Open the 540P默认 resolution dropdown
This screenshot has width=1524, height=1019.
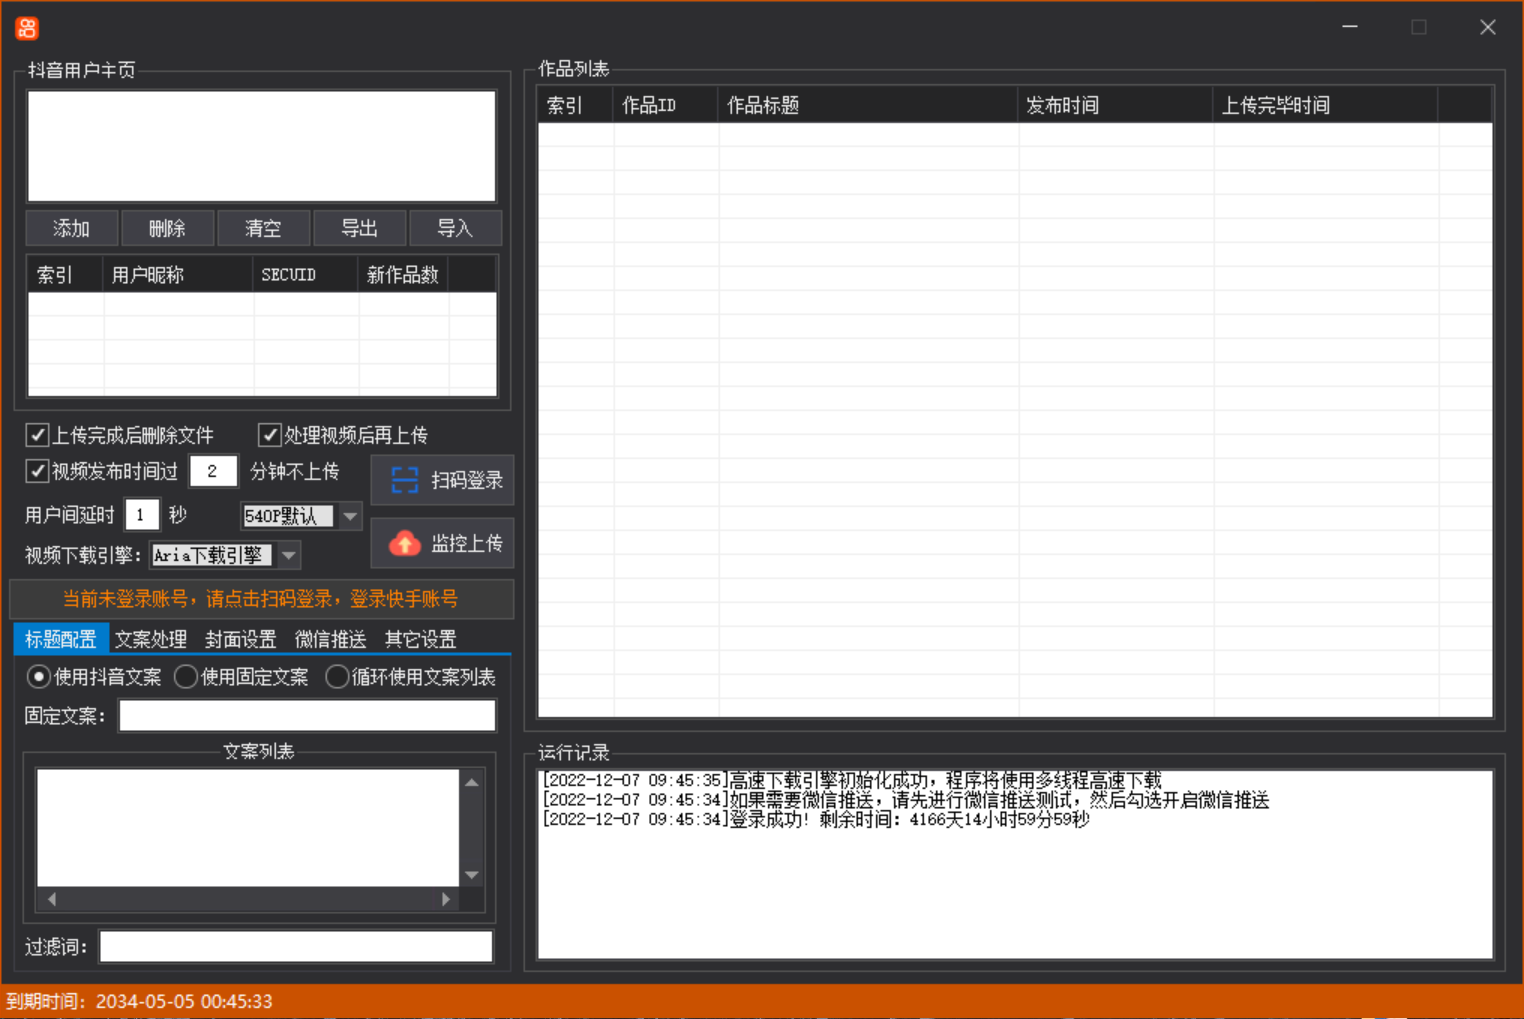pyautogui.click(x=349, y=516)
